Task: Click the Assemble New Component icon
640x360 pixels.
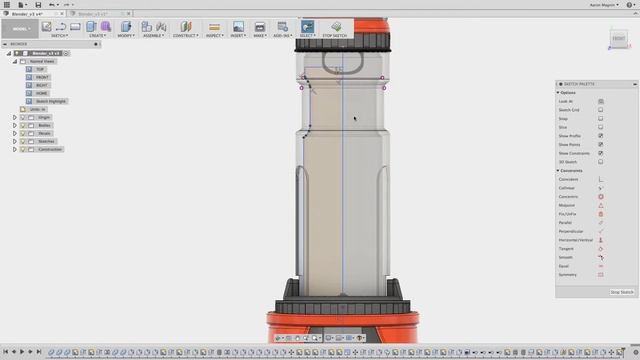Action: pyautogui.click(x=147, y=27)
